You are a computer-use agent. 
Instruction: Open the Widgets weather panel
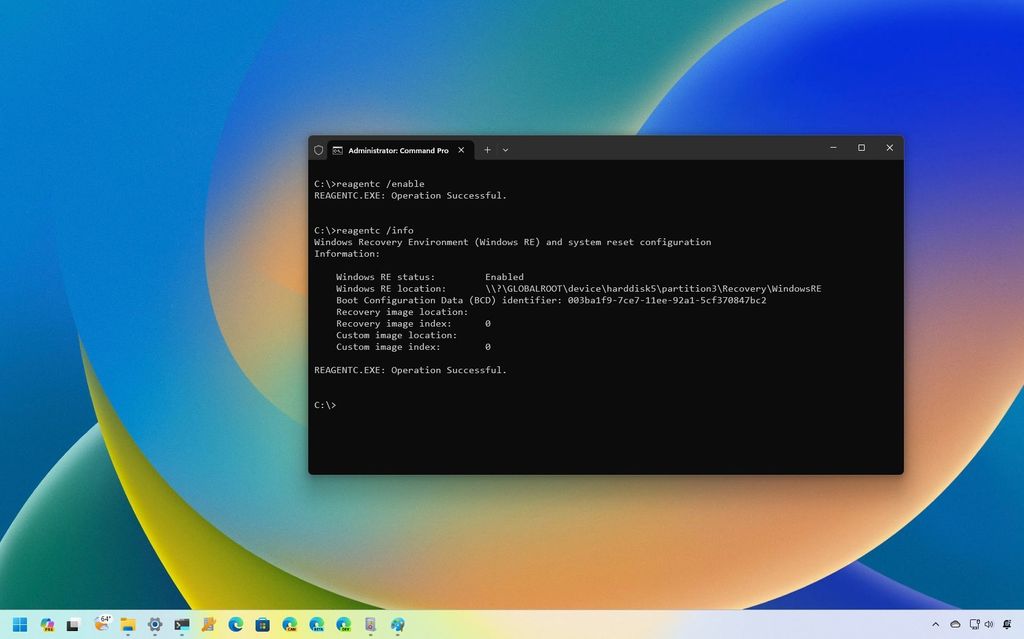(x=101, y=625)
